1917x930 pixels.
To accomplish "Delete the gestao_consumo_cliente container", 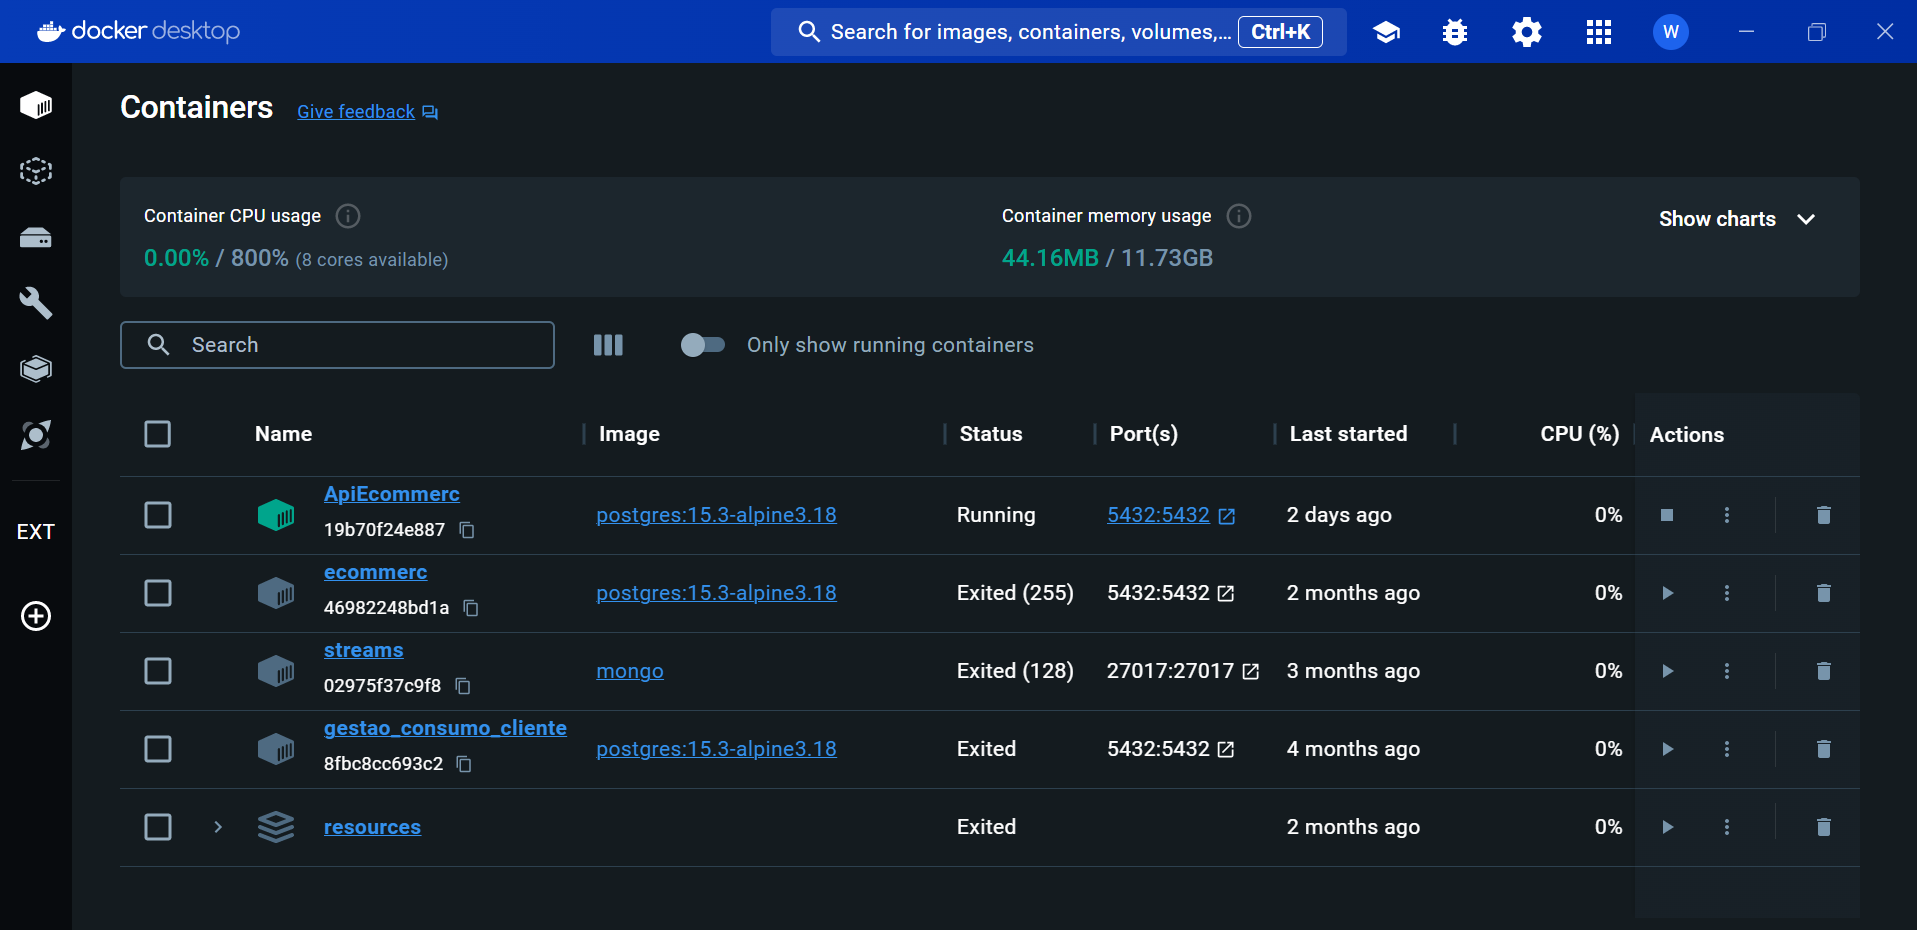I will click(x=1823, y=749).
